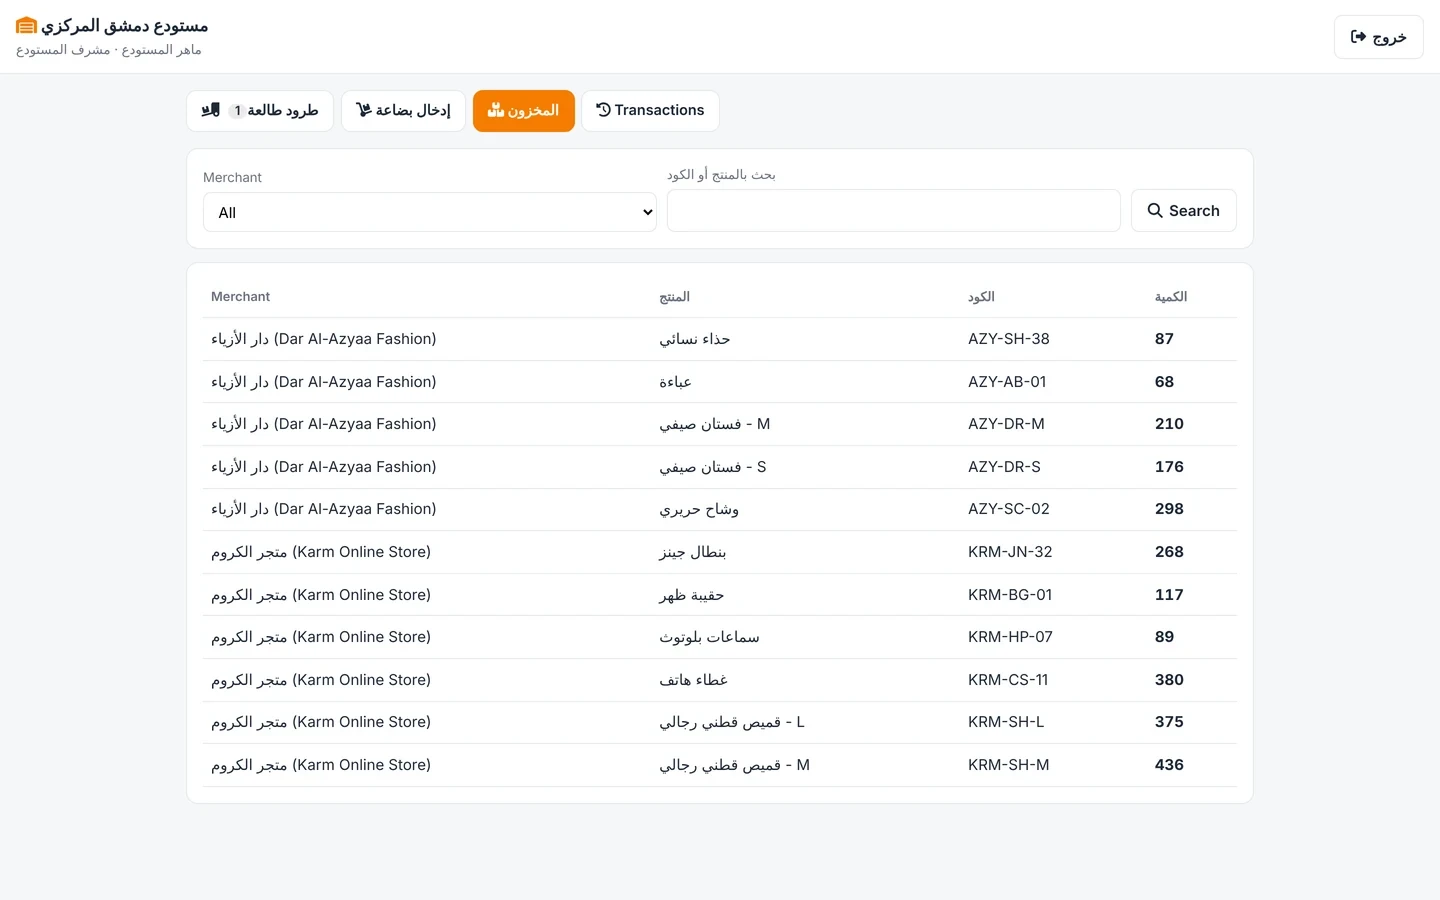Click the خروج logout button
This screenshot has height=900, width=1440.
[1378, 37]
